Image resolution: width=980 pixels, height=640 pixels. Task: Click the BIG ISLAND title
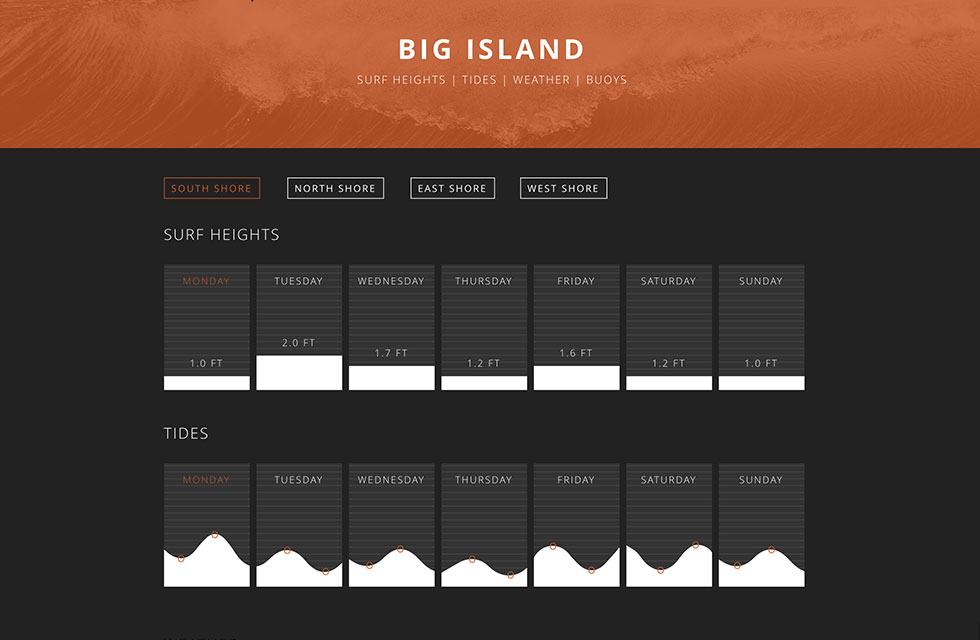[x=490, y=48]
